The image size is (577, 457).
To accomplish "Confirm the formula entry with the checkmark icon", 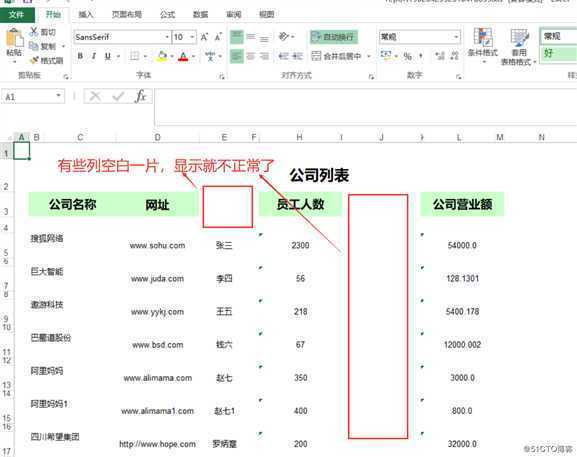I will [x=118, y=96].
